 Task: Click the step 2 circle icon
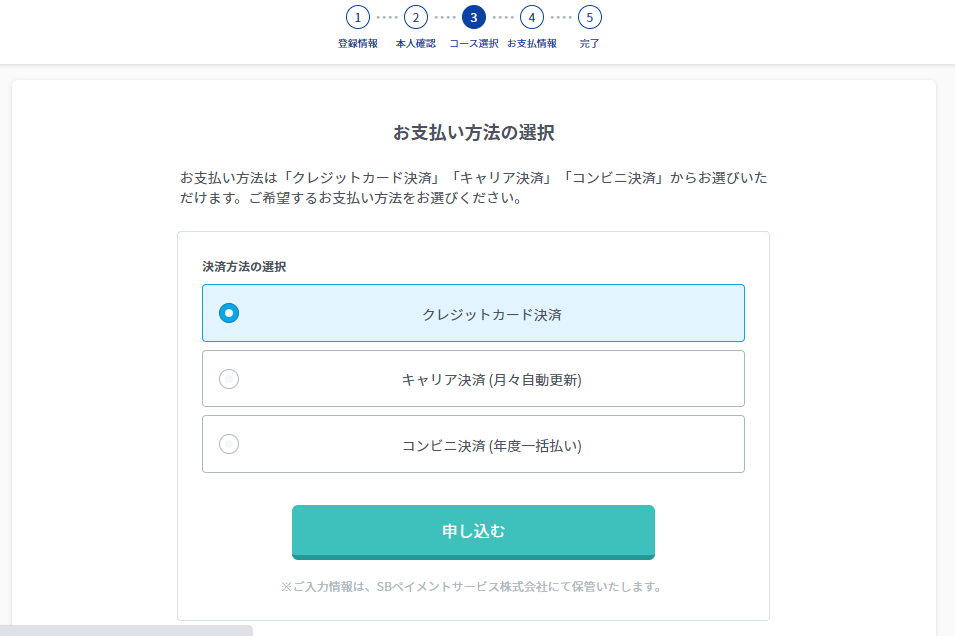pos(415,17)
